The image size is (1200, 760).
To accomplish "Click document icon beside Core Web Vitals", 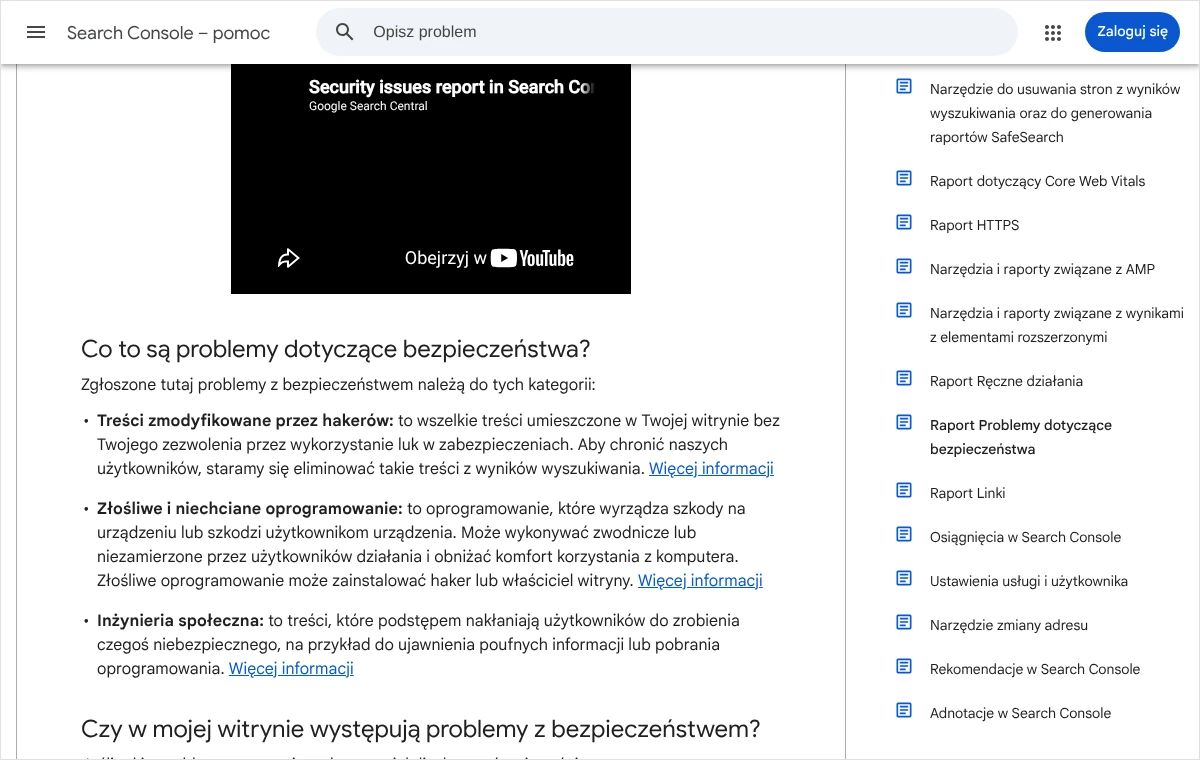I will click(904, 179).
